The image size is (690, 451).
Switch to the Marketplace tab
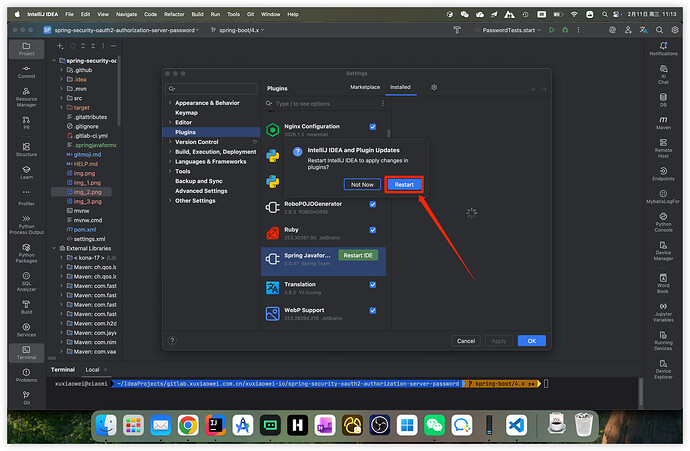364,88
